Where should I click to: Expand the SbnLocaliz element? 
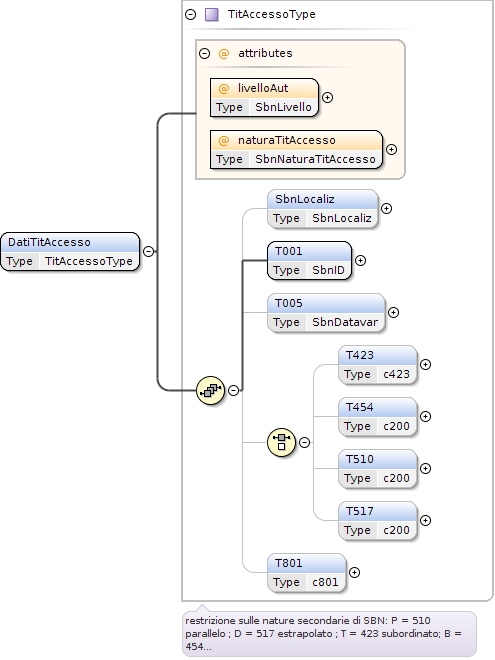(x=386, y=209)
